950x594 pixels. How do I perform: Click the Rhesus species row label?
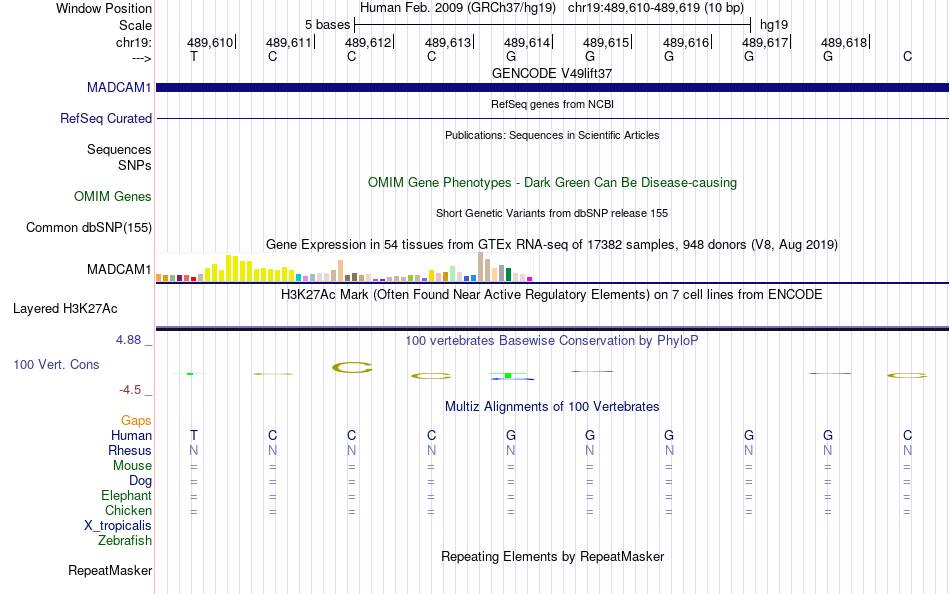130,450
